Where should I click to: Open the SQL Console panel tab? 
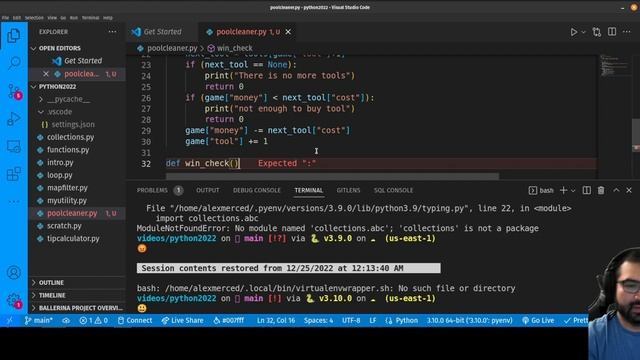[x=393, y=190]
